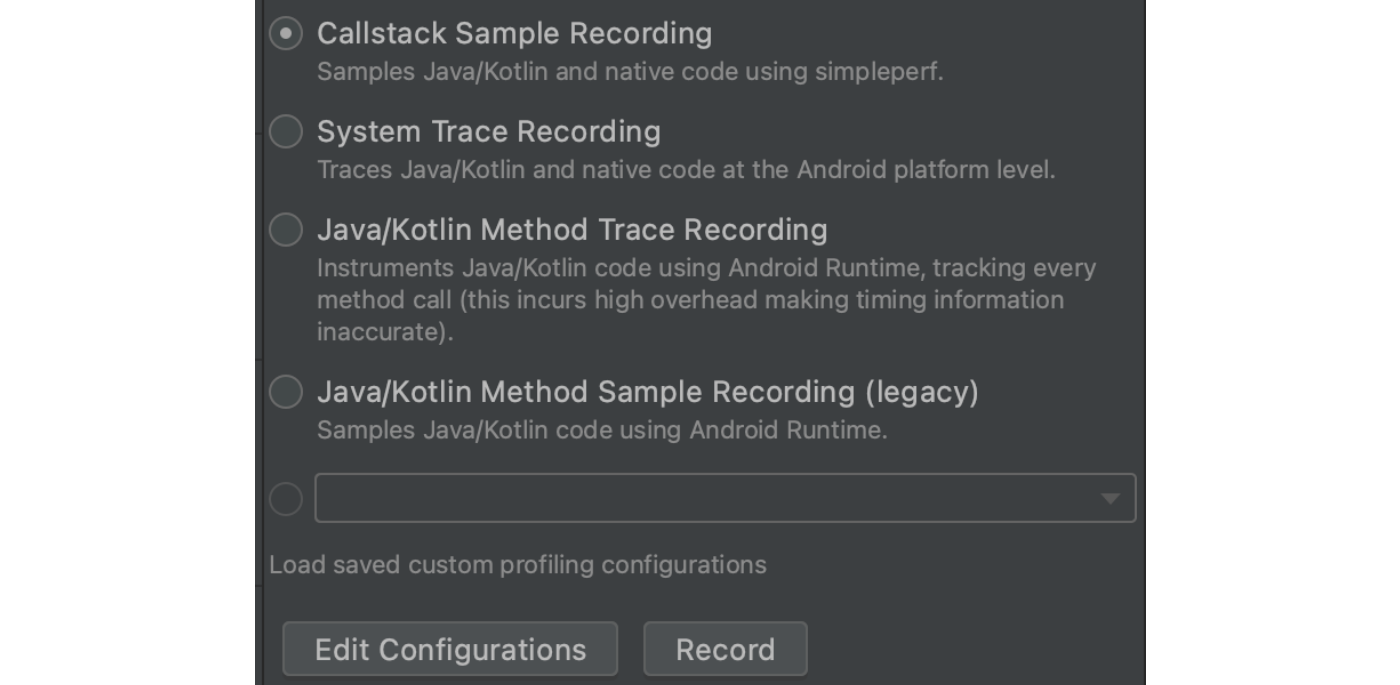The image size is (1400, 685).
Task: Click the "Instruments Java/Kotlin code" description line
Action: point(706,268)
